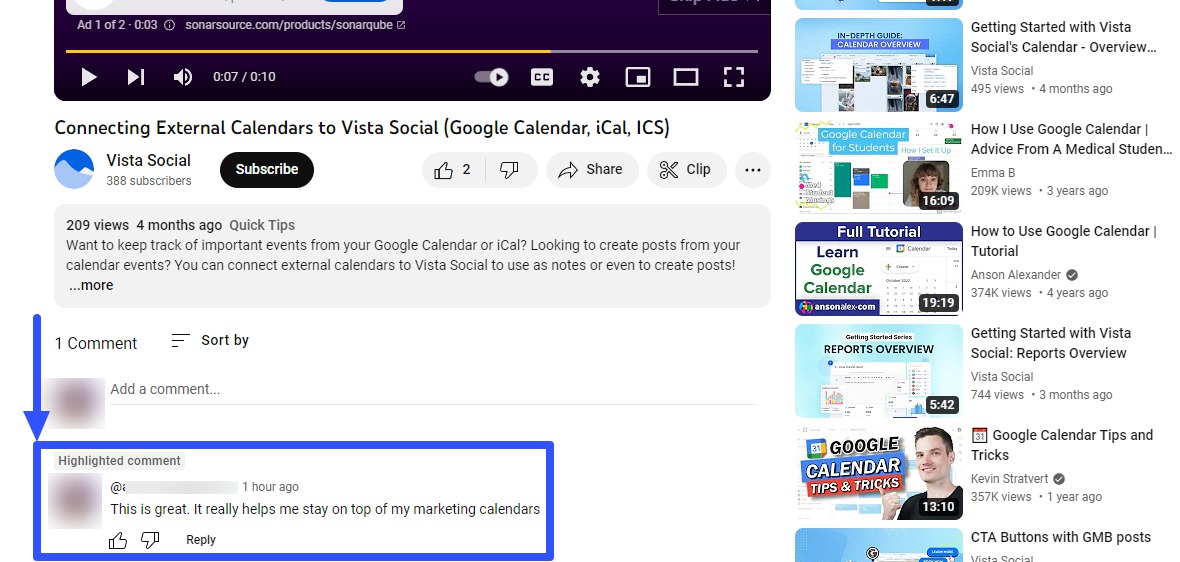Dislike the video
The width and height of the screenshot is (1180, 562).
pyautogui.click(x=510, y=170)
